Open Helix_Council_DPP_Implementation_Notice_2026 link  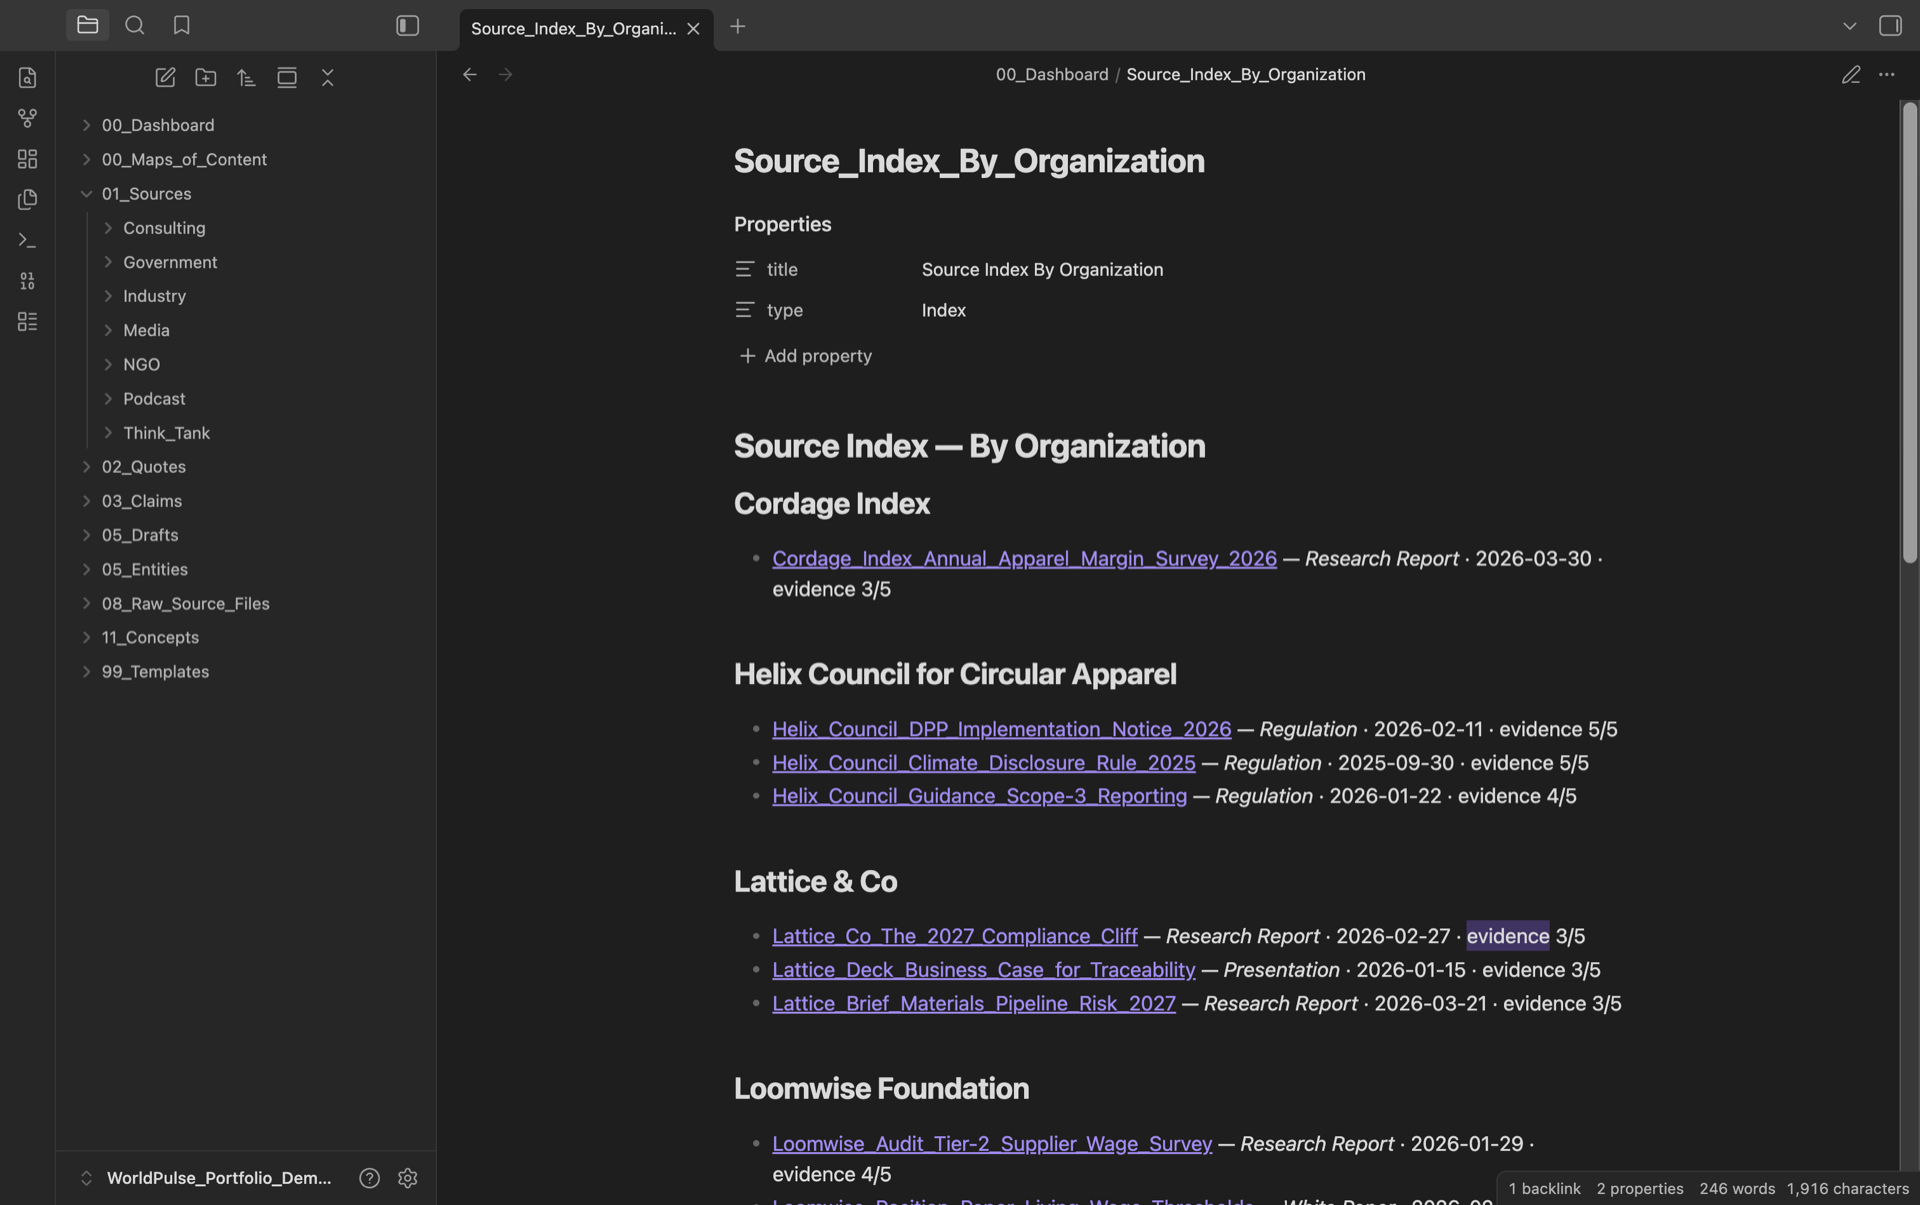click(1001, 730)
